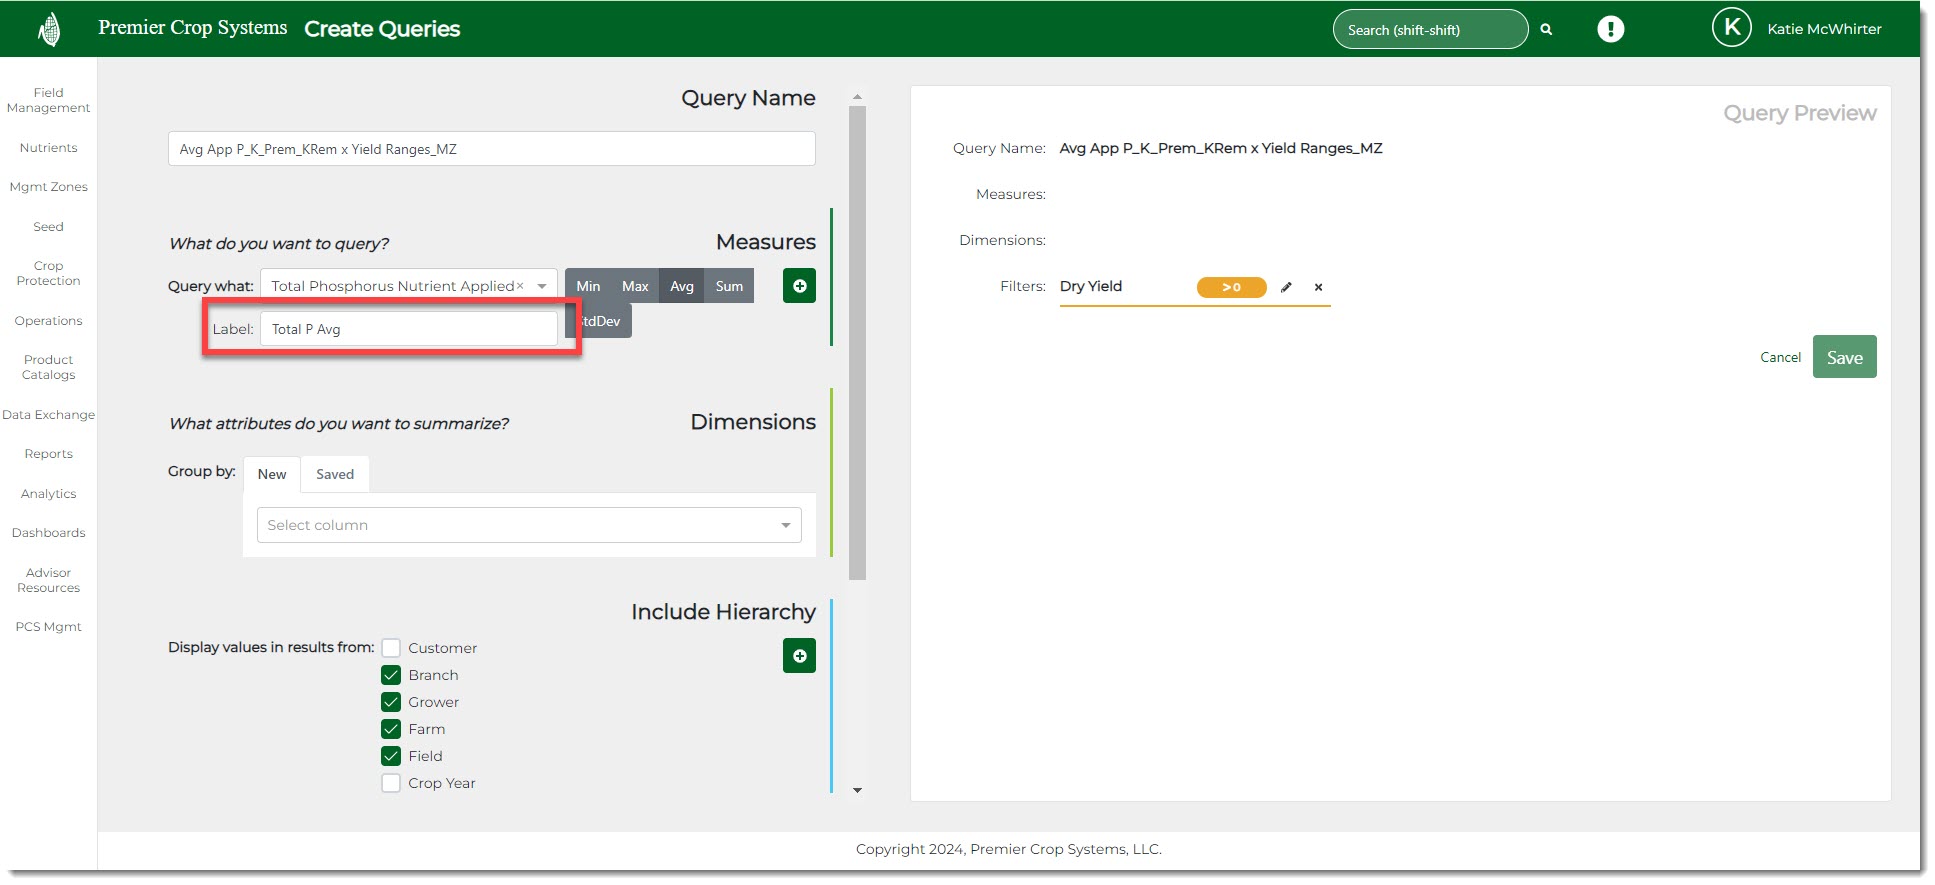Open the alert exclamation notification icon
The width and height of the screenshot is (1935, 885).
(1610, 29)
